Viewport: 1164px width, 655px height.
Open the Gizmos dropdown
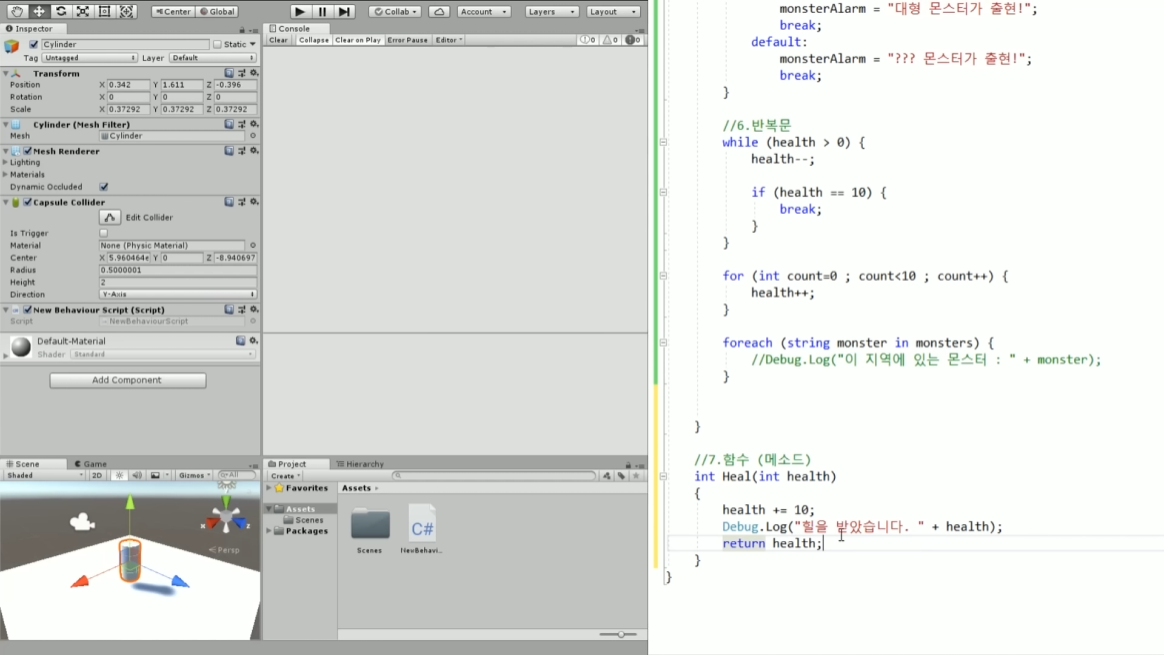[x=194, y=475]
